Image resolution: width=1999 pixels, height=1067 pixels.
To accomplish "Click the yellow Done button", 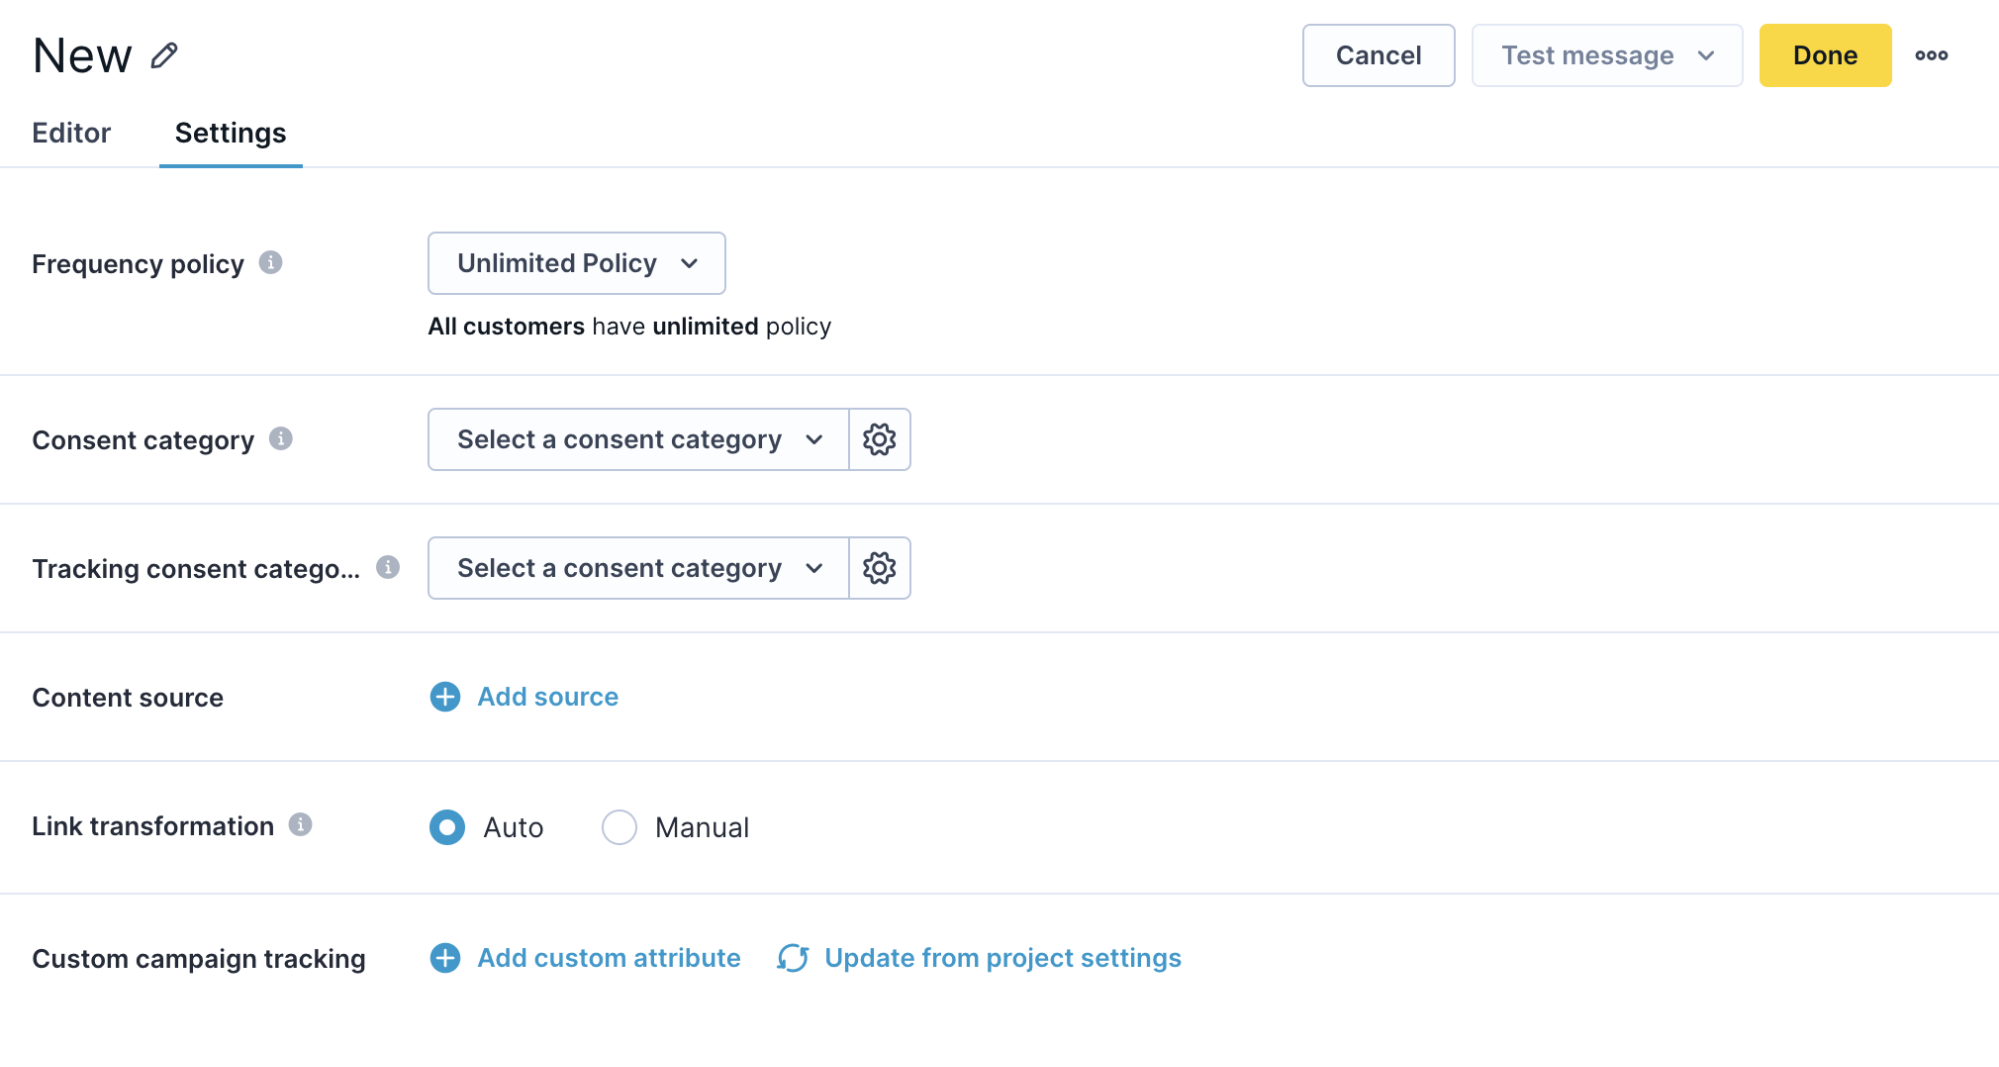I will 1825,55.
